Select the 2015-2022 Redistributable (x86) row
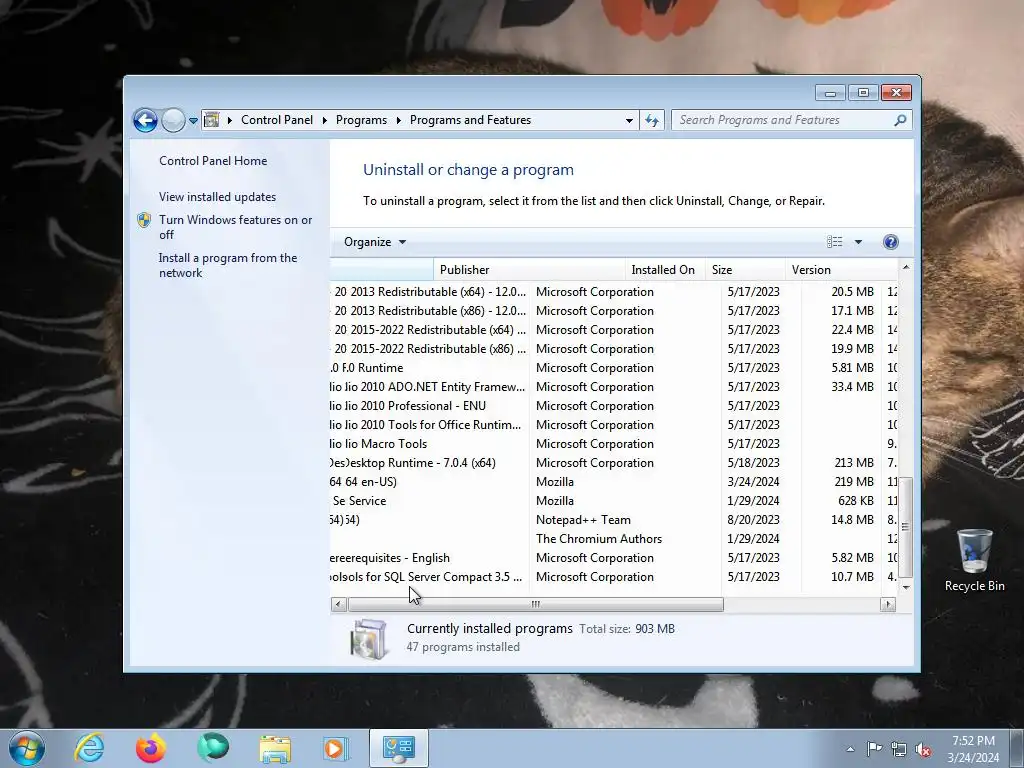The width and height of the screenshot is (1024, 768). coord(614,349)
